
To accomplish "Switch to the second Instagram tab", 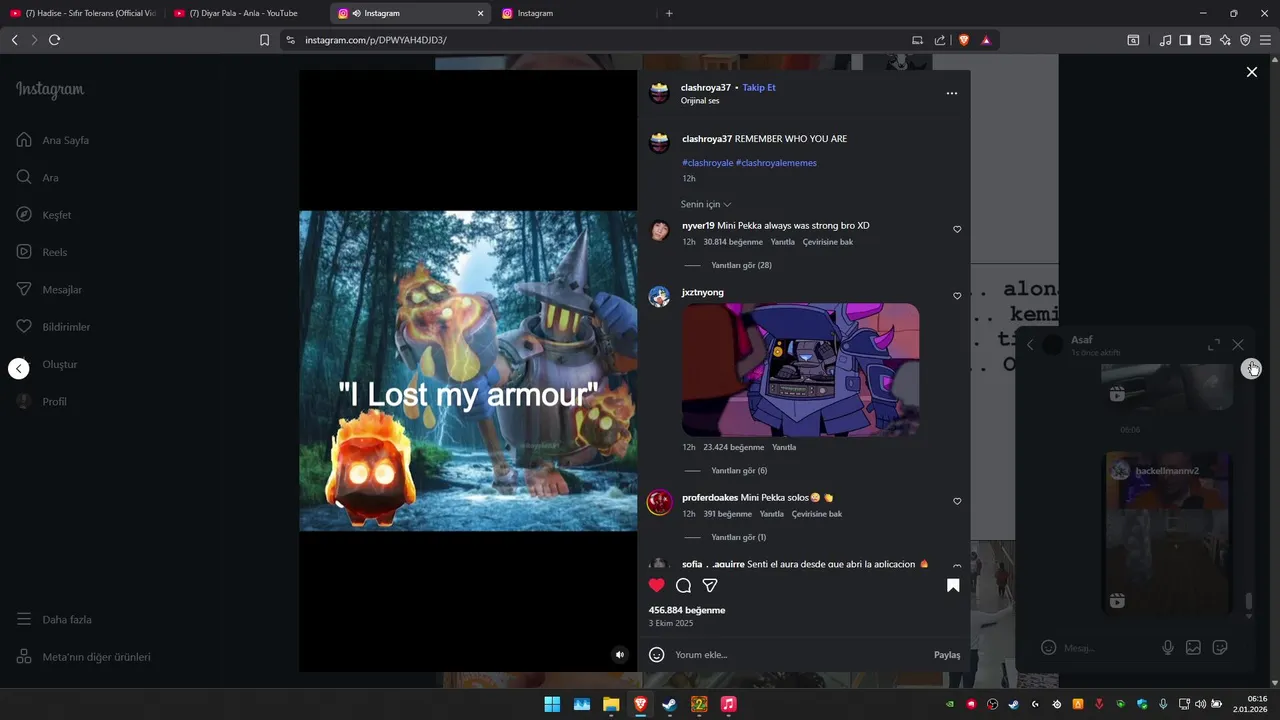I will pyautogui.click(x=575, y=13).
